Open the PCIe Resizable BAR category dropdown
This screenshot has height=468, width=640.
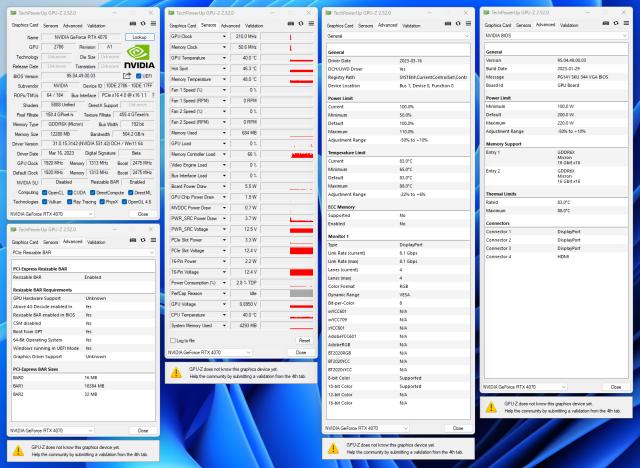click(x=83, y=253)
